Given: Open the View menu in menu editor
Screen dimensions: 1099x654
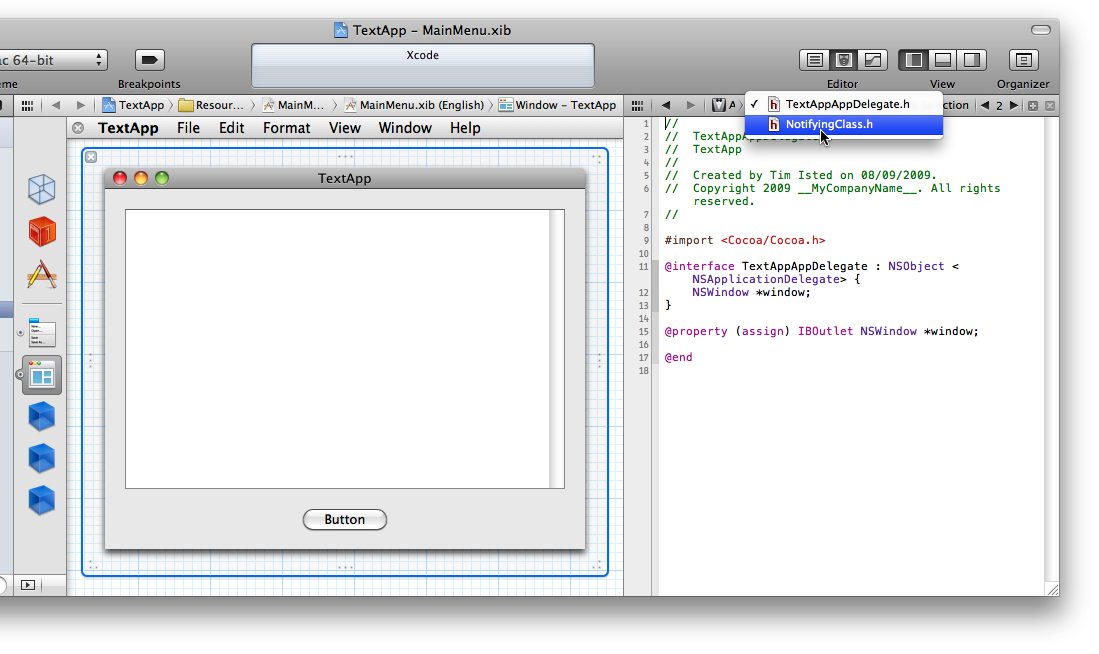Looking at the screenshot, I should click(x=345, y=128).
